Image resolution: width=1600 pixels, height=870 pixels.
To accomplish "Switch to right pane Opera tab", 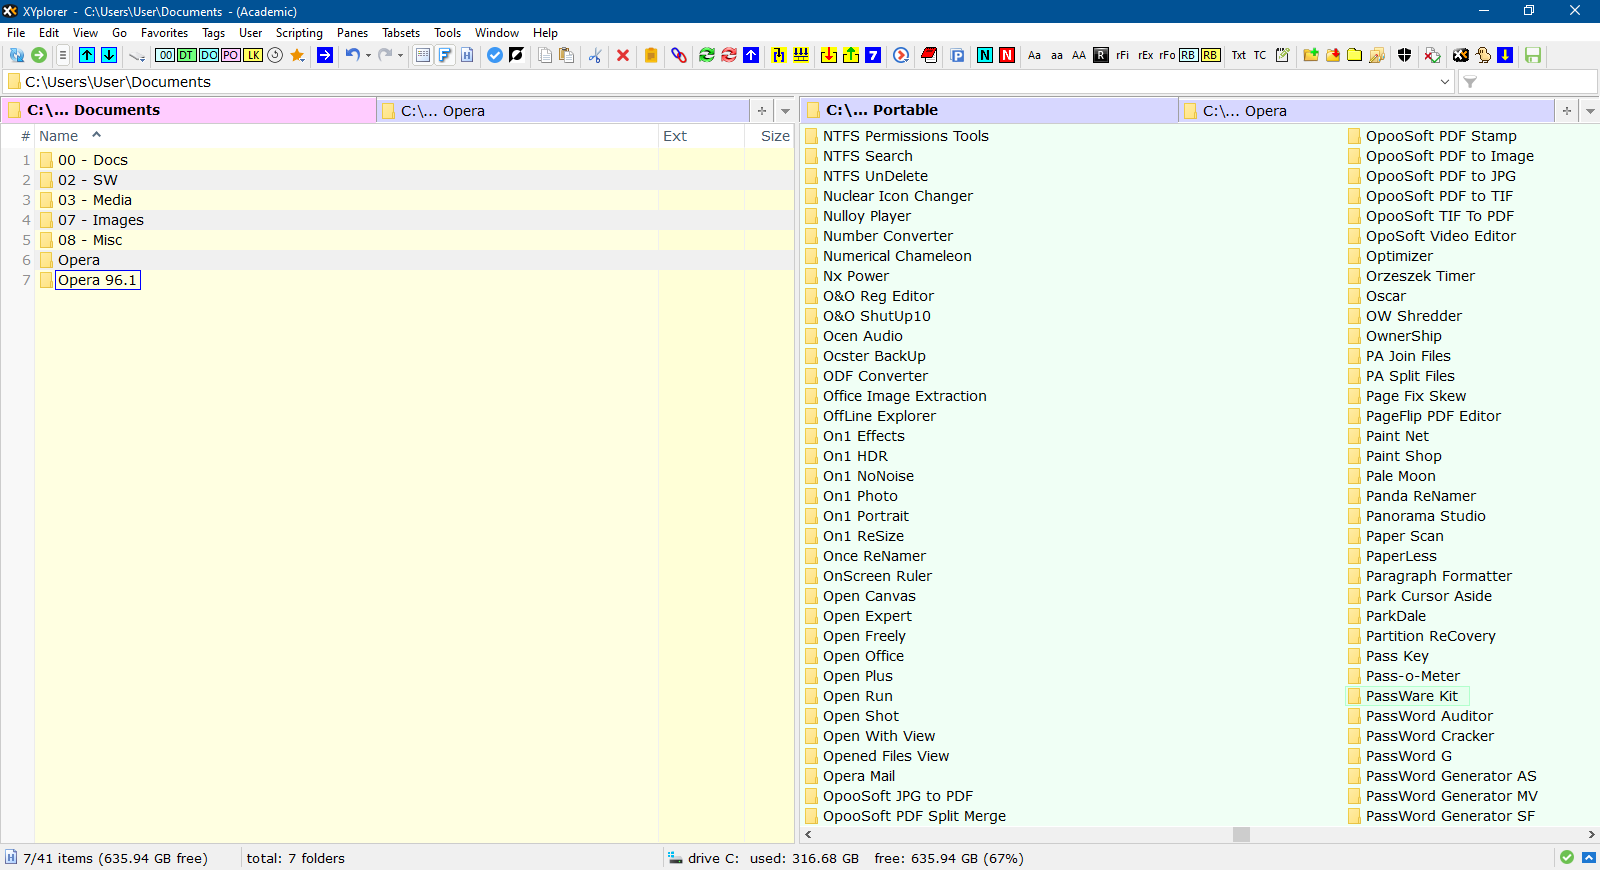I will coord(1367,111).
